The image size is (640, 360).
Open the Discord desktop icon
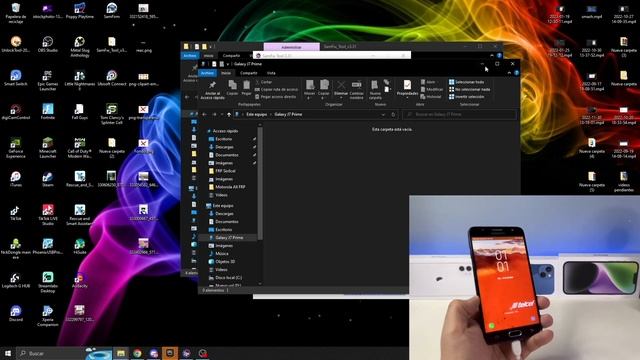[x=16, y=313]
